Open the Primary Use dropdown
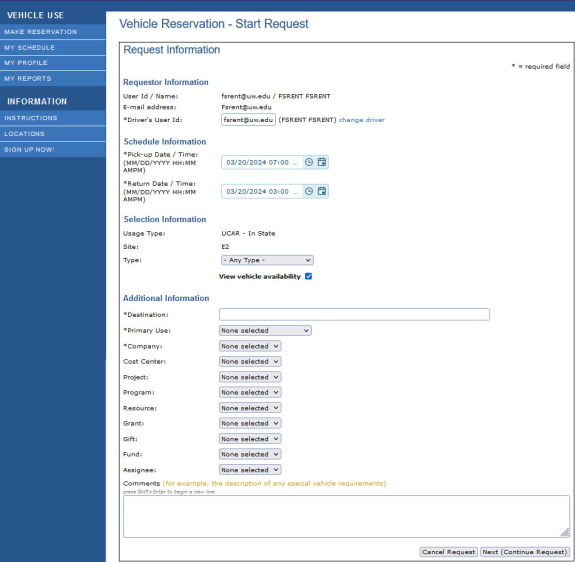 [265, 330]
